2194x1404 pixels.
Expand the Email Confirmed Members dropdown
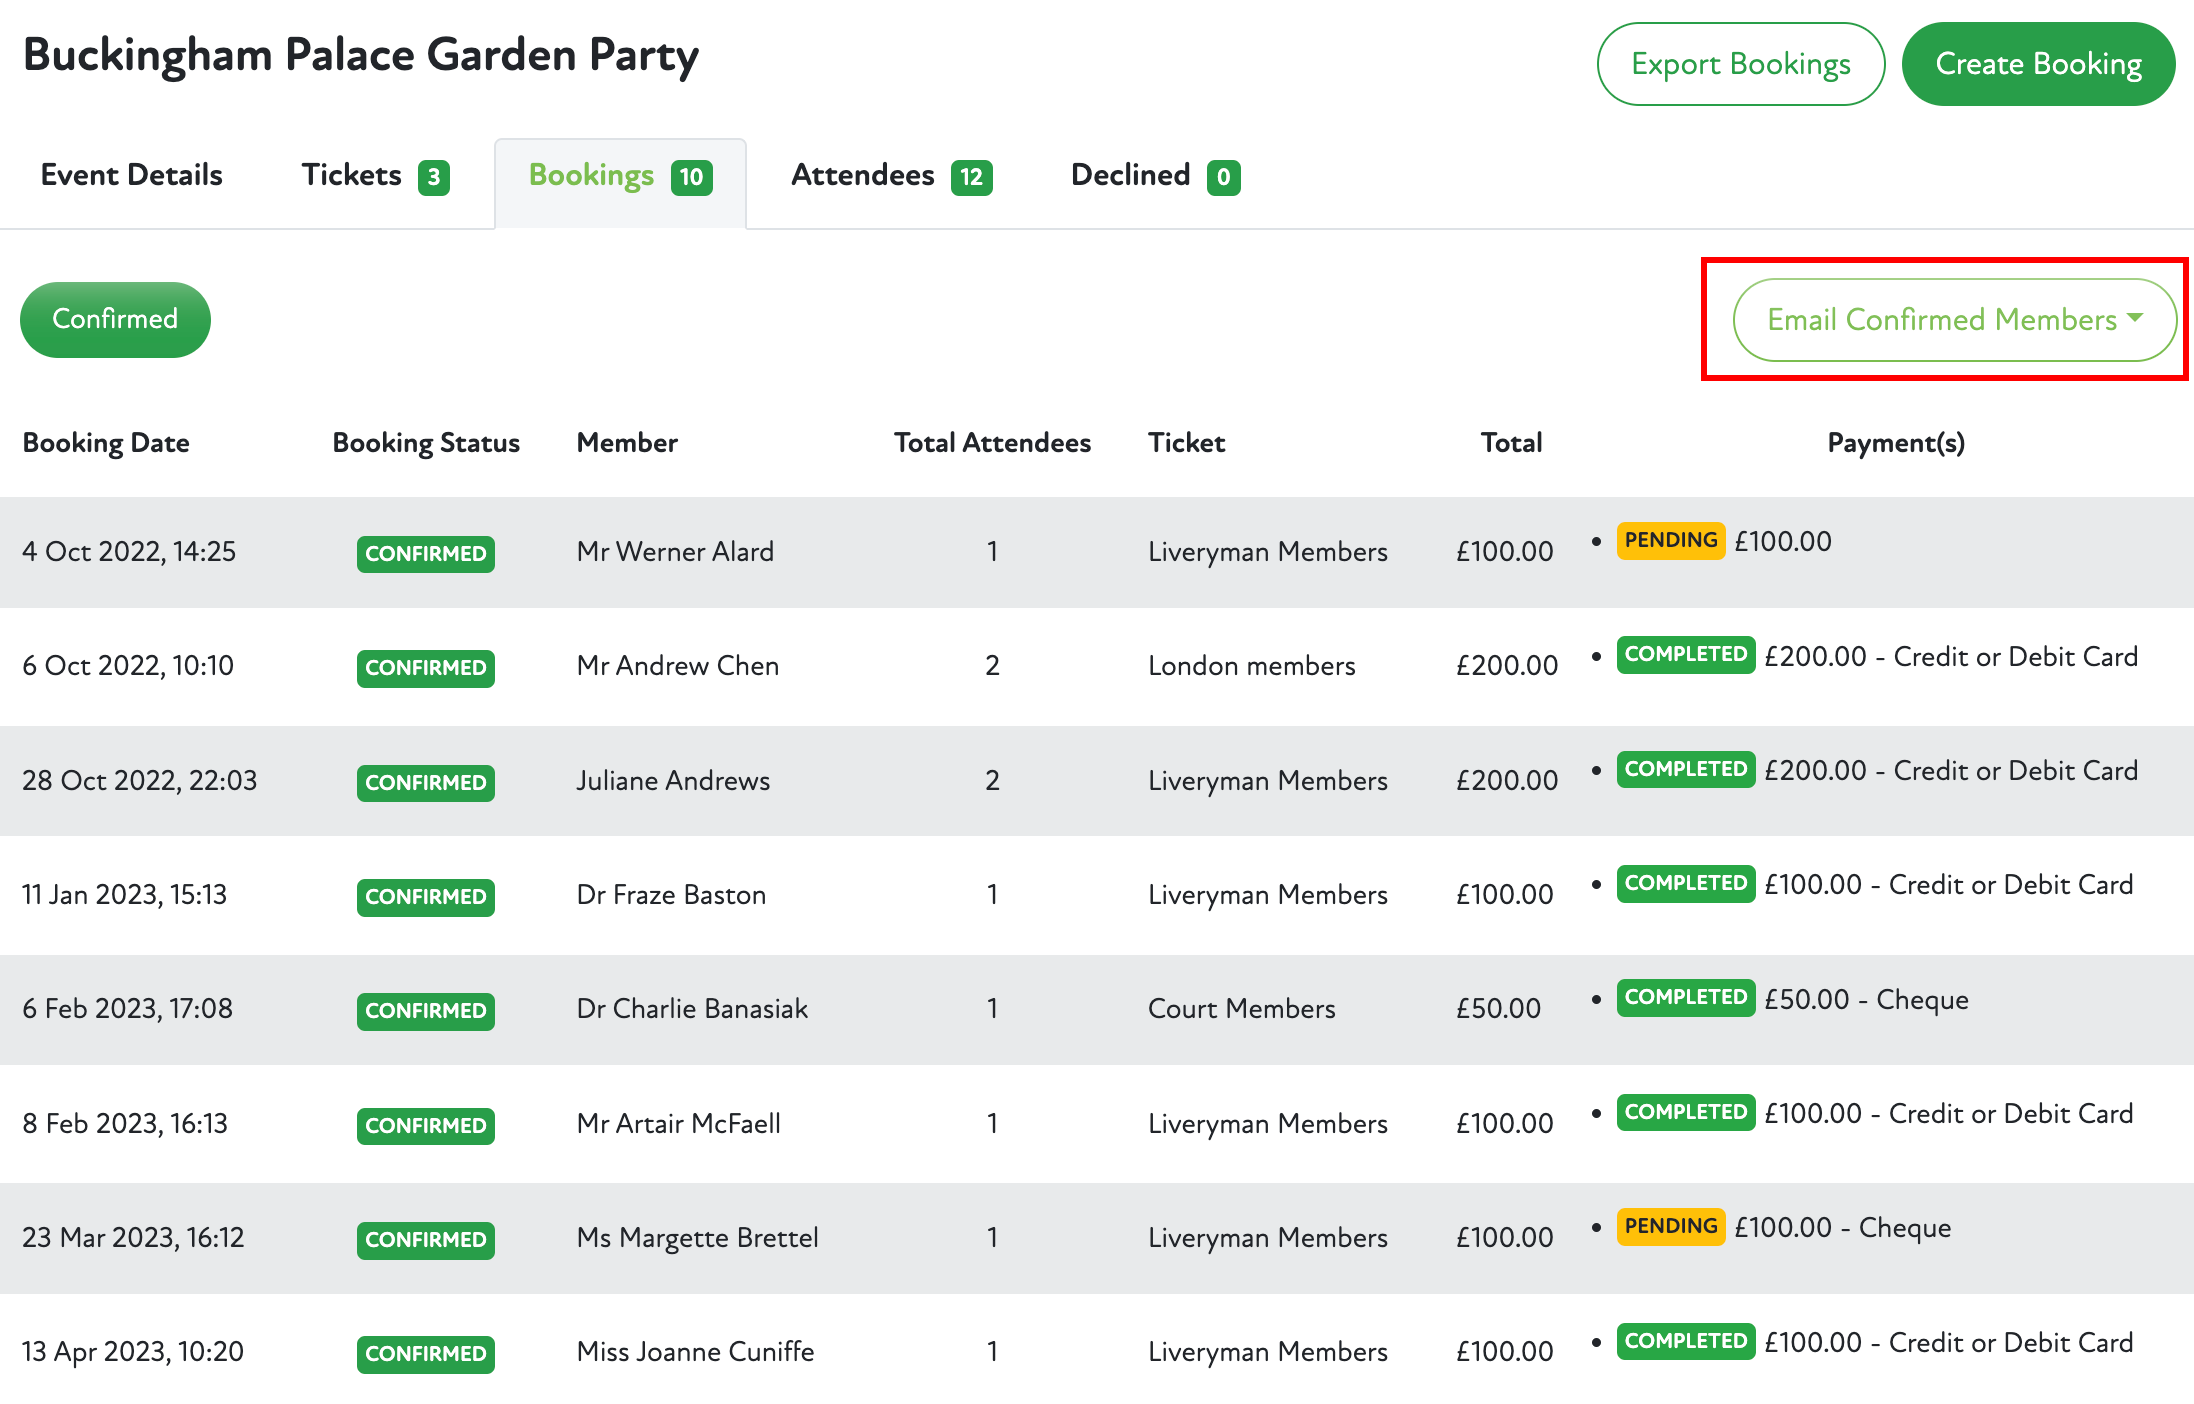[x=1953, y=320]
